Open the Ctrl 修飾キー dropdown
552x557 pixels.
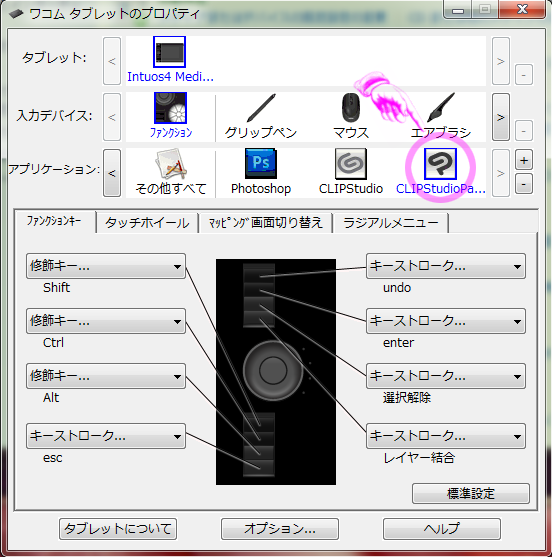click(106, 321)
